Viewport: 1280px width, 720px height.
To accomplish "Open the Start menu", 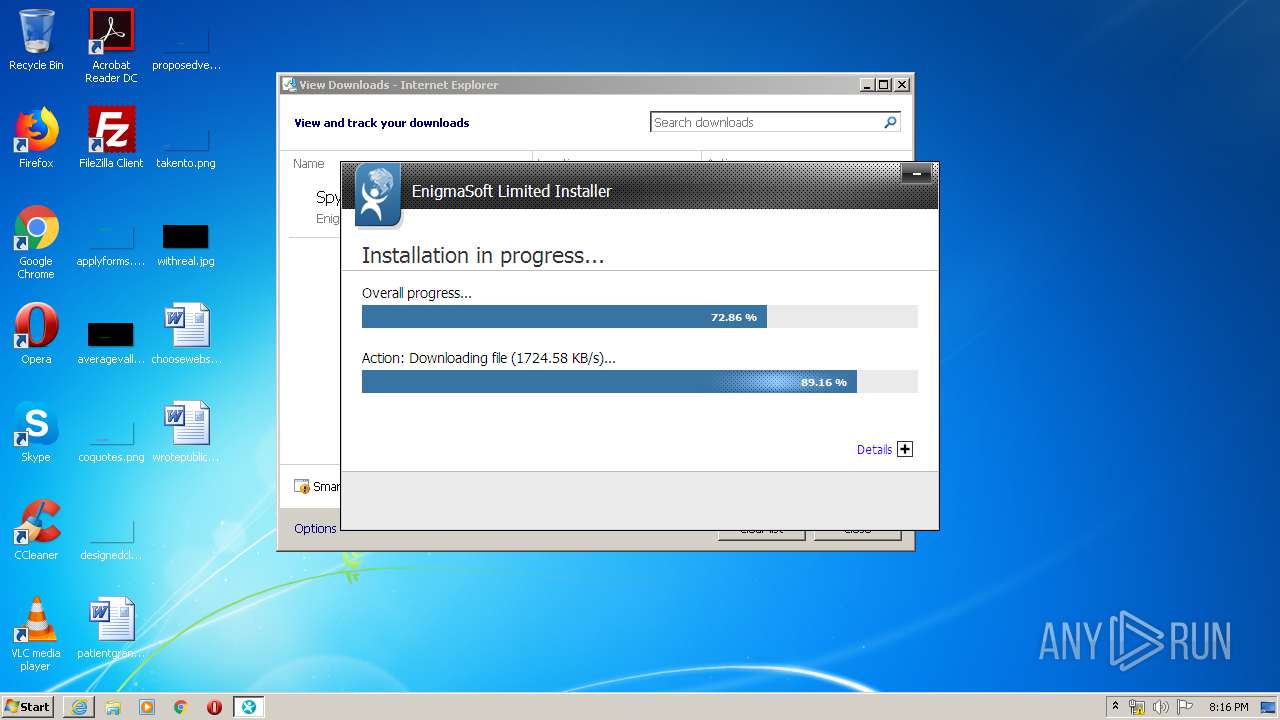I will [x=27, y=706].
